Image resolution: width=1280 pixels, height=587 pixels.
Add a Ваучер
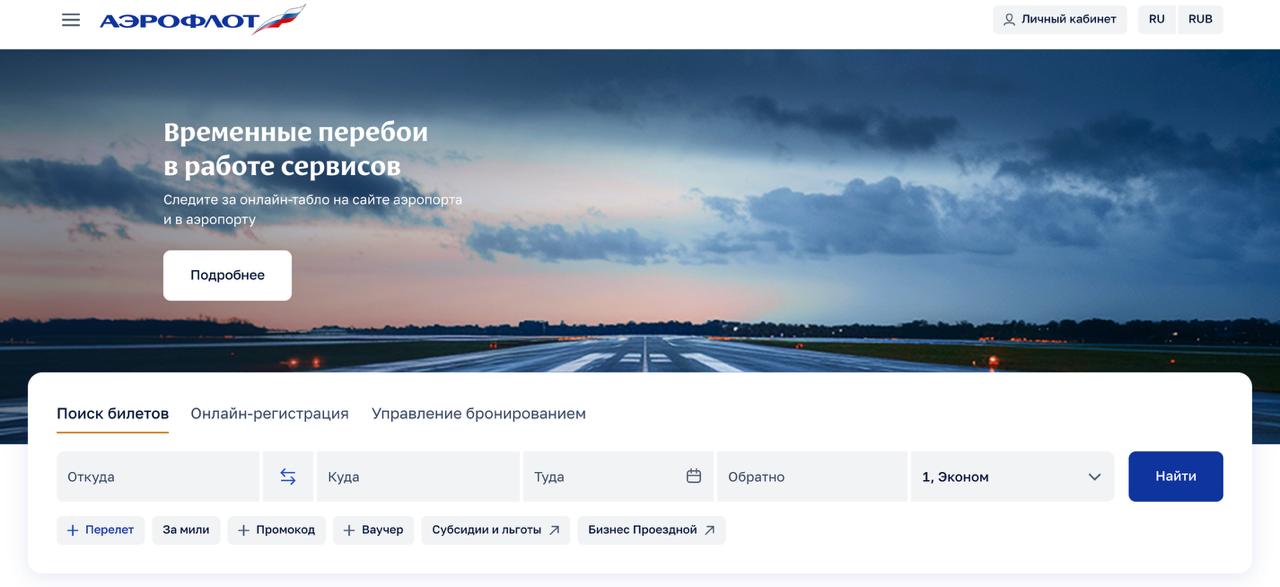click(373, 530)
